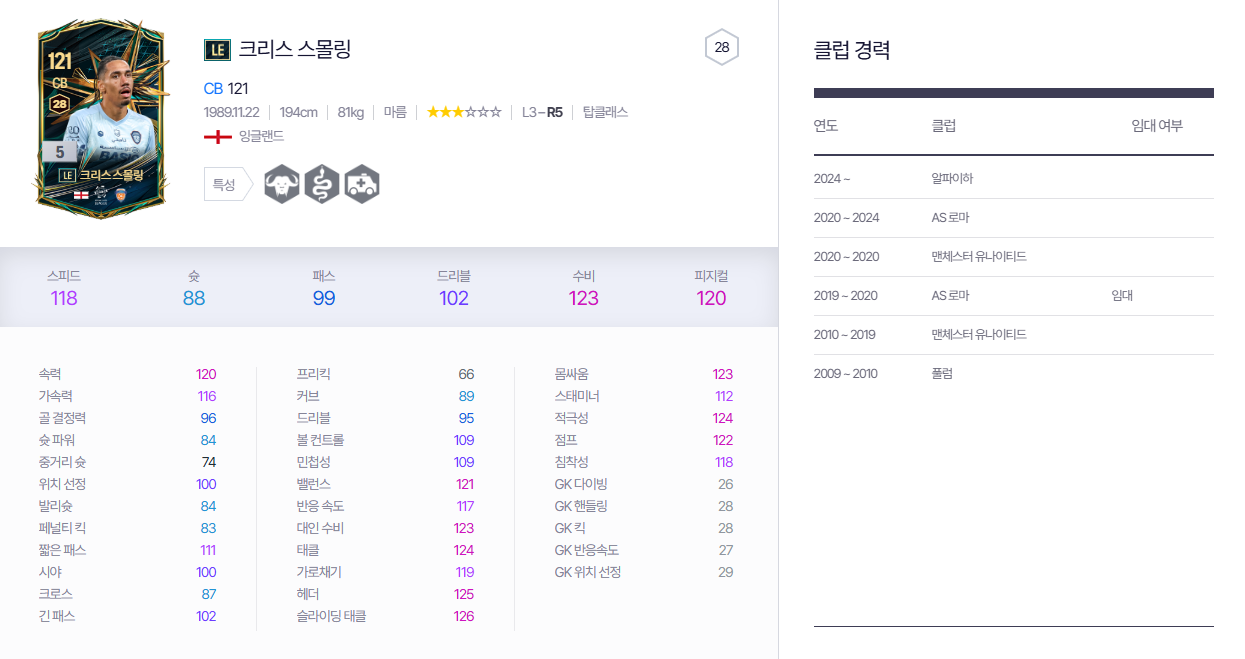Click the 클럽 경력 section heading
The width and height of the screenshot is (1245, 659).
point(852,50)
